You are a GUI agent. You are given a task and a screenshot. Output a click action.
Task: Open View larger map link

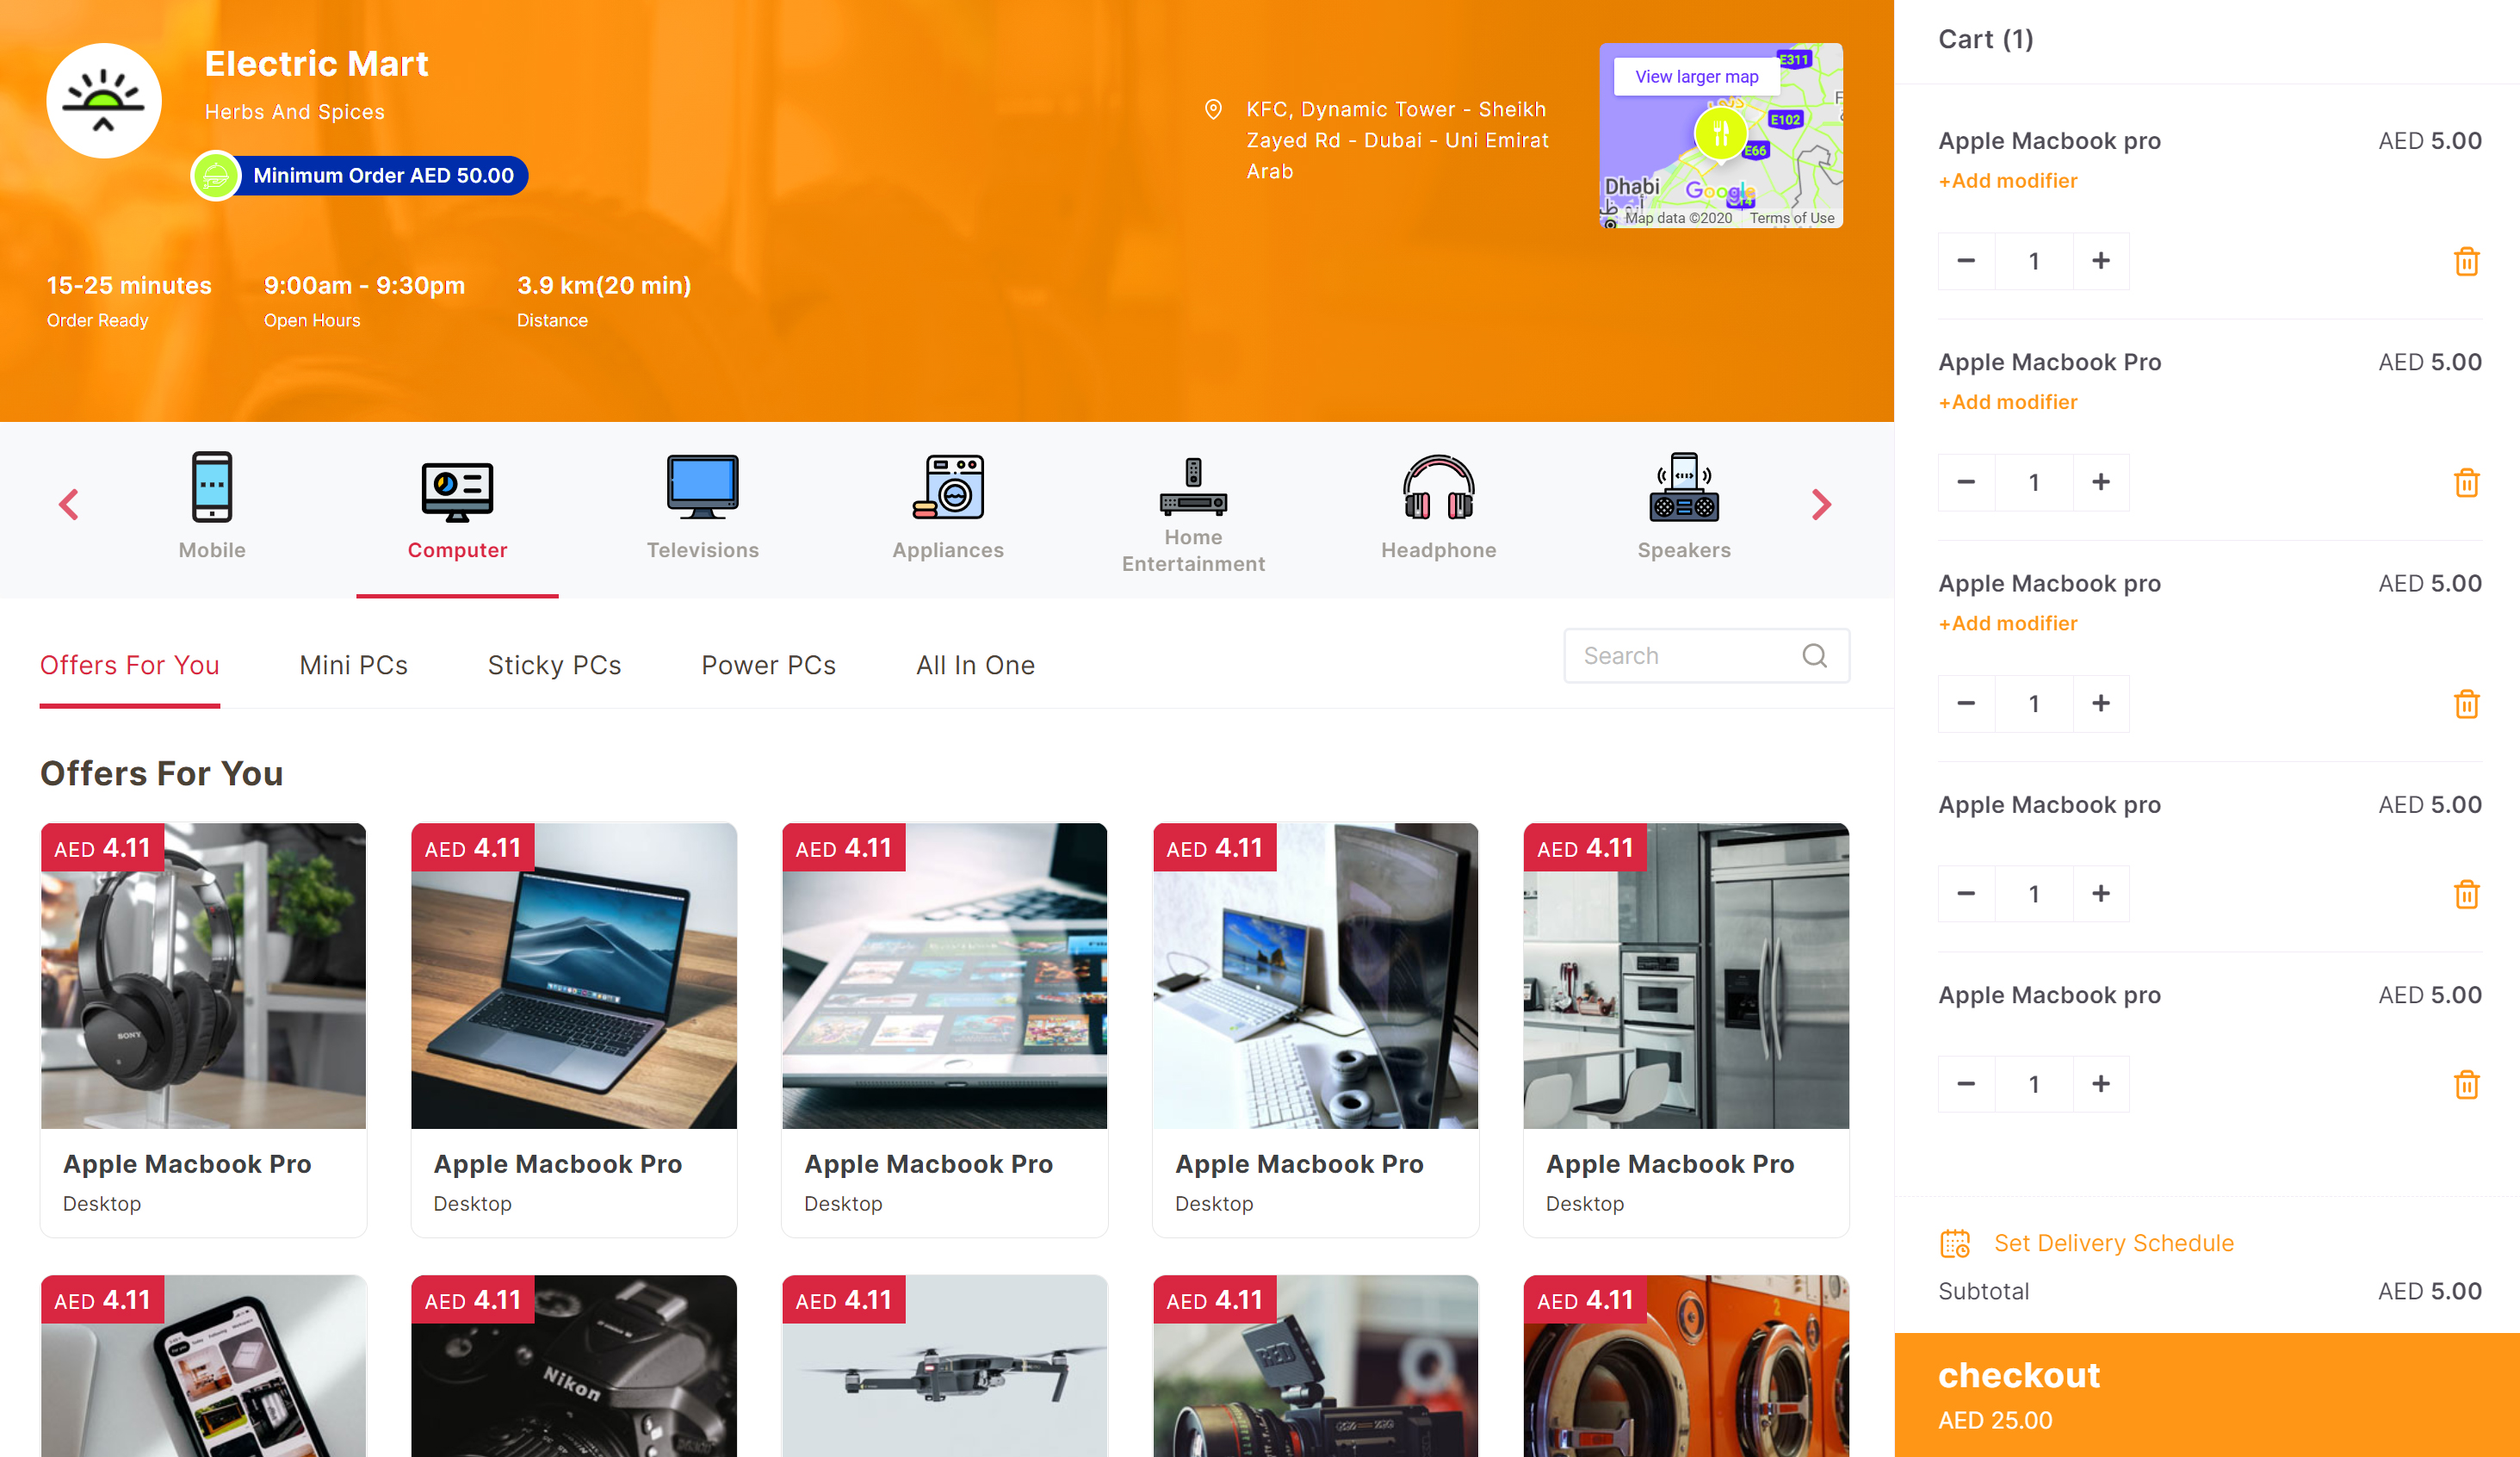click(x=1696, y=77)
